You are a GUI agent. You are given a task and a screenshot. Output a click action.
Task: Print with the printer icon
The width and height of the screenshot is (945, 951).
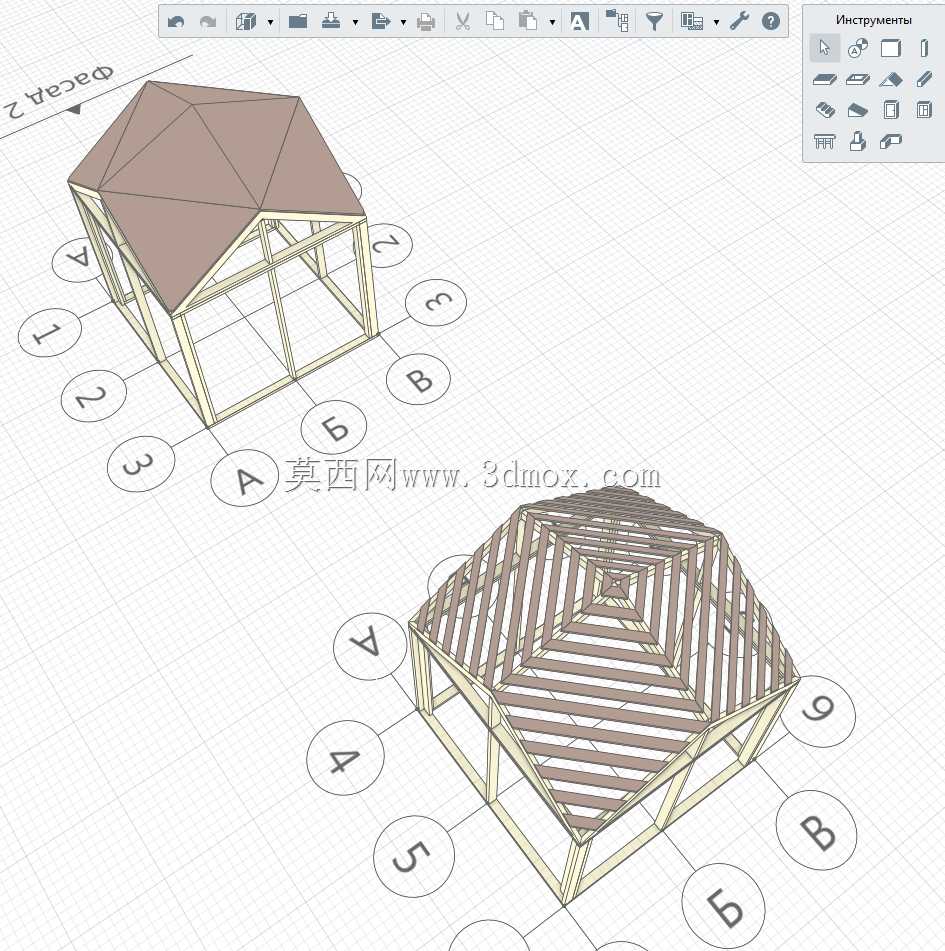[x=426, y=22]
